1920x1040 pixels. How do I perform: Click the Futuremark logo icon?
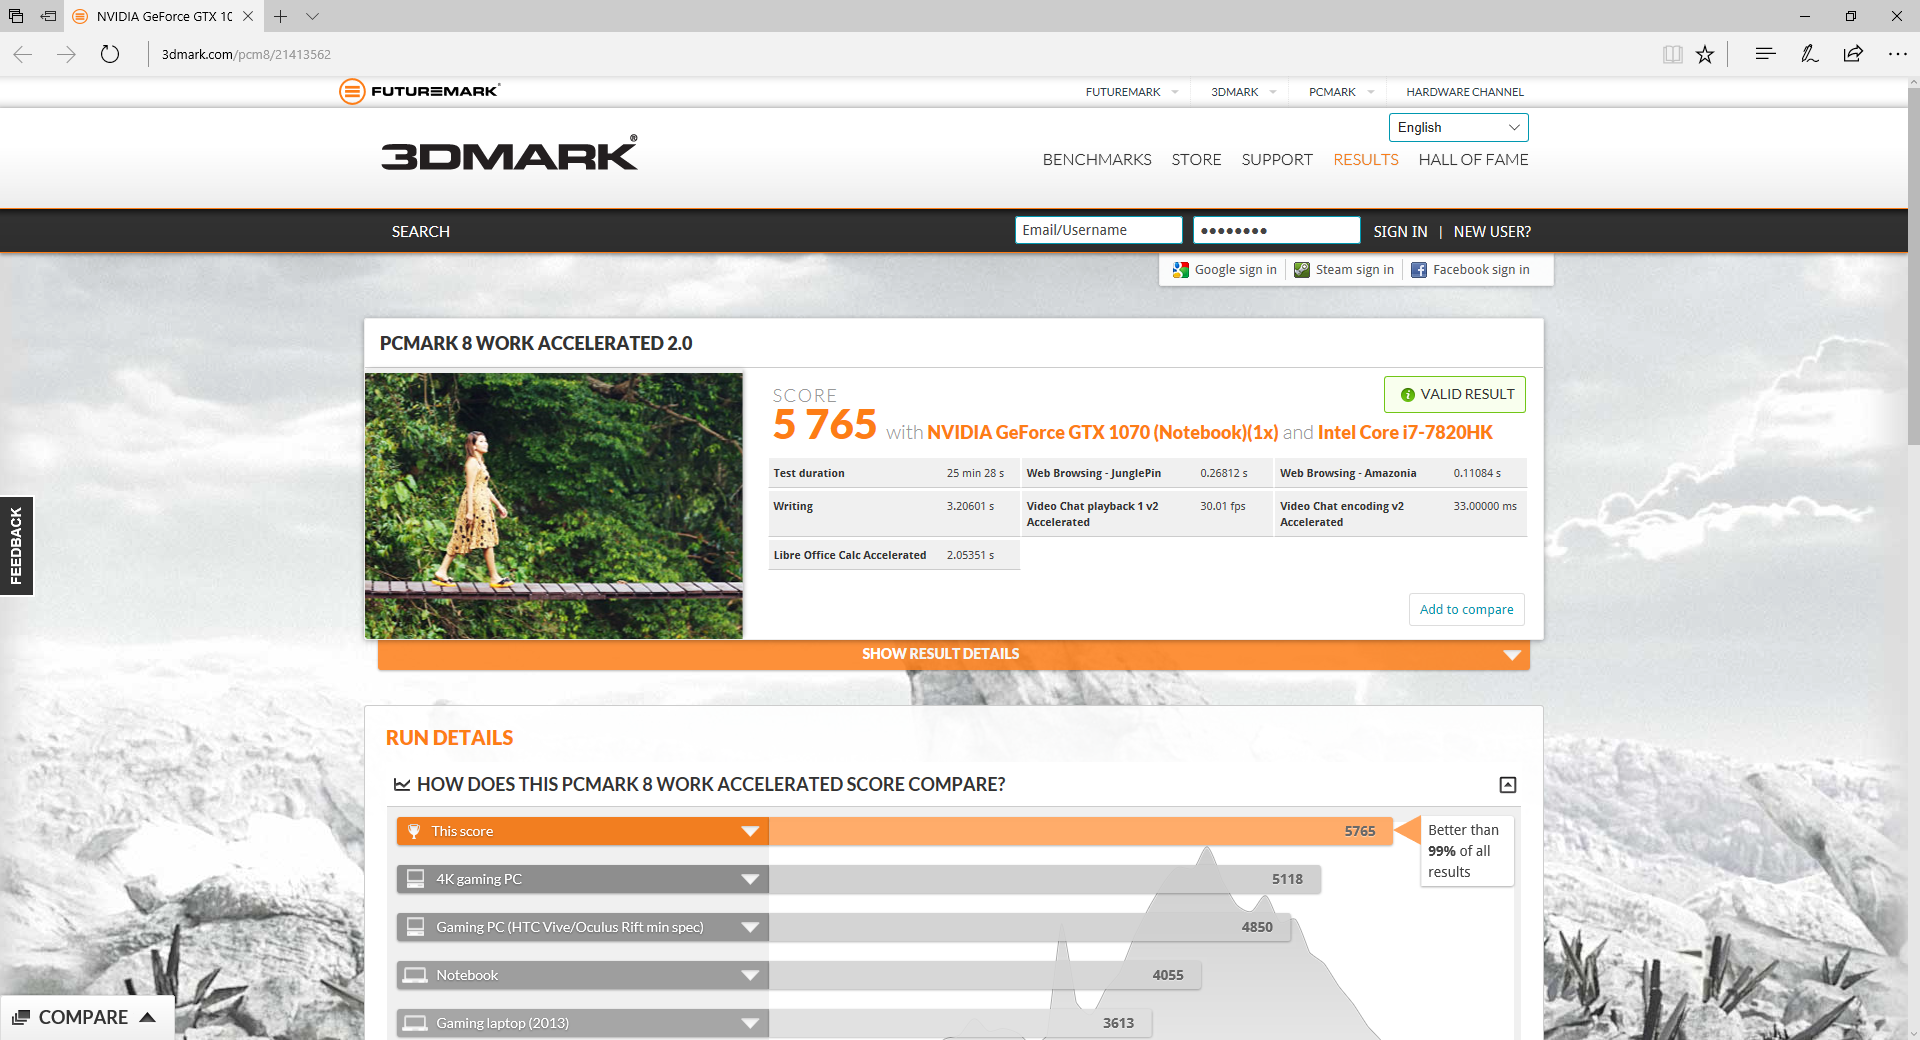pyautogui.click(x=352, y=91)
